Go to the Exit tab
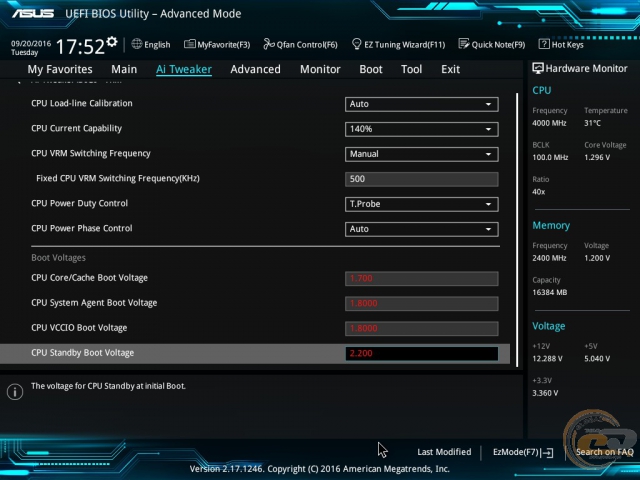Screen dimensions: 640x480 [450, 69]
